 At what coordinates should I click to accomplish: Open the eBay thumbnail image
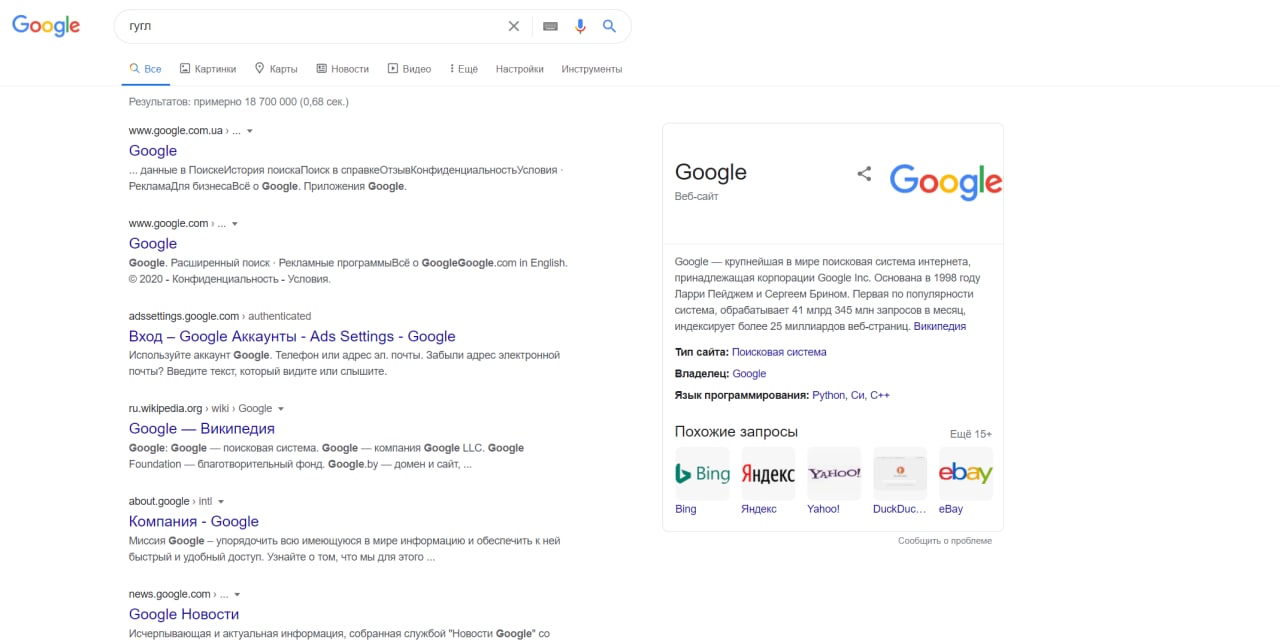(965, 473)
